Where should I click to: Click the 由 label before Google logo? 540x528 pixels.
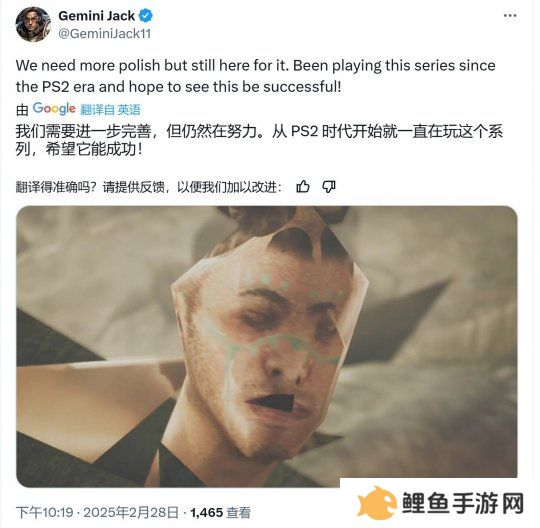pos(22,110)
